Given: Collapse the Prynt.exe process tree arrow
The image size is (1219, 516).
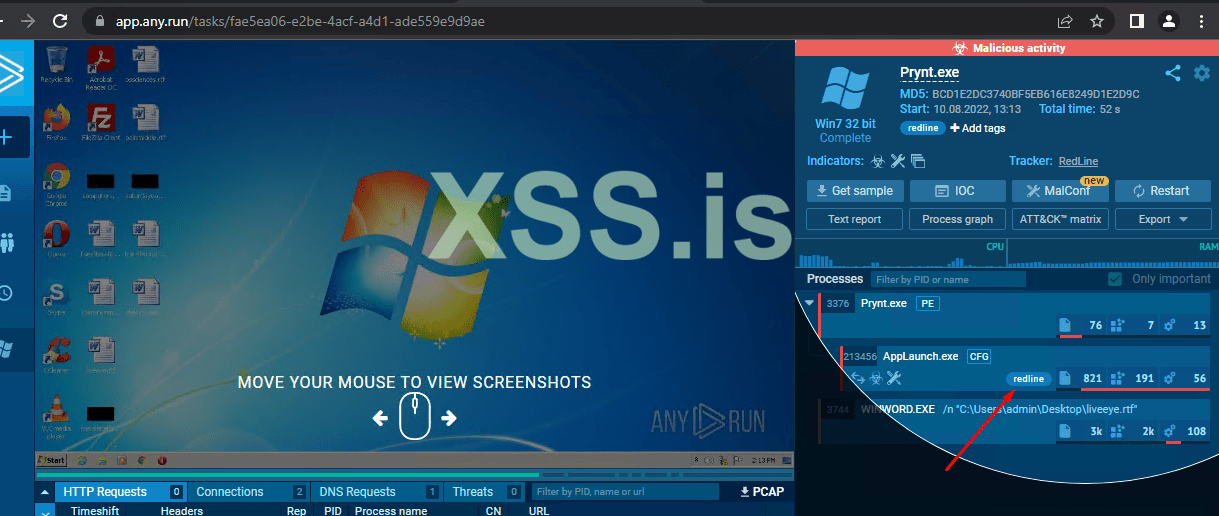Looking at the screenshot, I should 809,303.
